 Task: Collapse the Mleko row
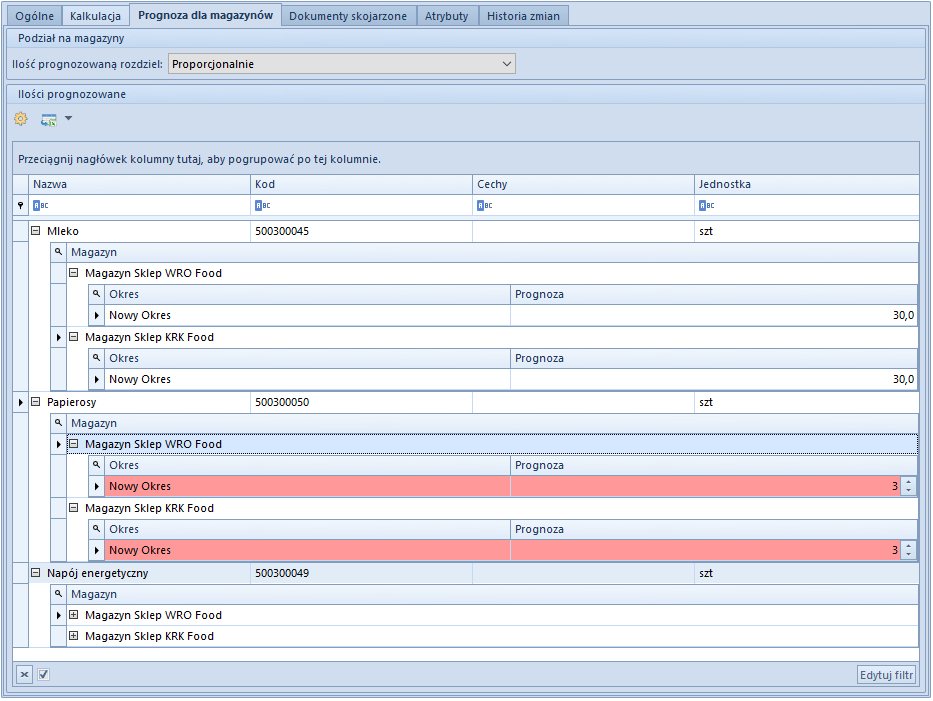tap(36, 231)
